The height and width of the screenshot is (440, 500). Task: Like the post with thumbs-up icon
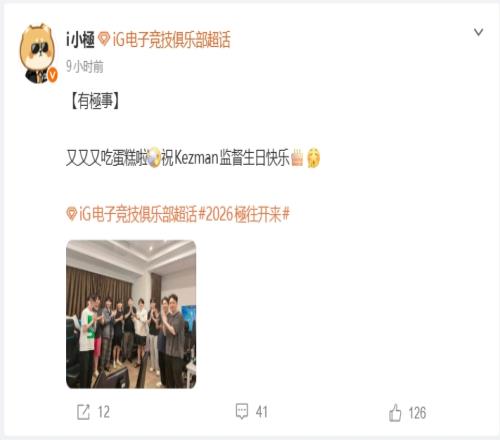pyautogui.click(x=395, y=413)
